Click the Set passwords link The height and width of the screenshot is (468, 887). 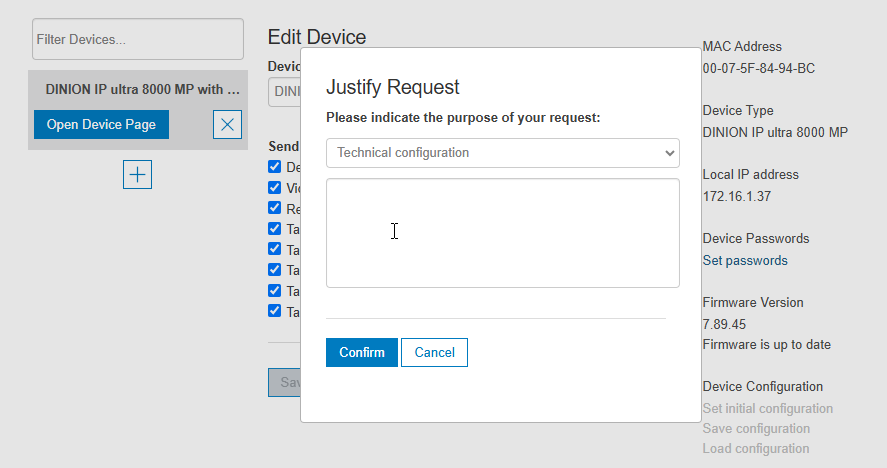[745, 261]
